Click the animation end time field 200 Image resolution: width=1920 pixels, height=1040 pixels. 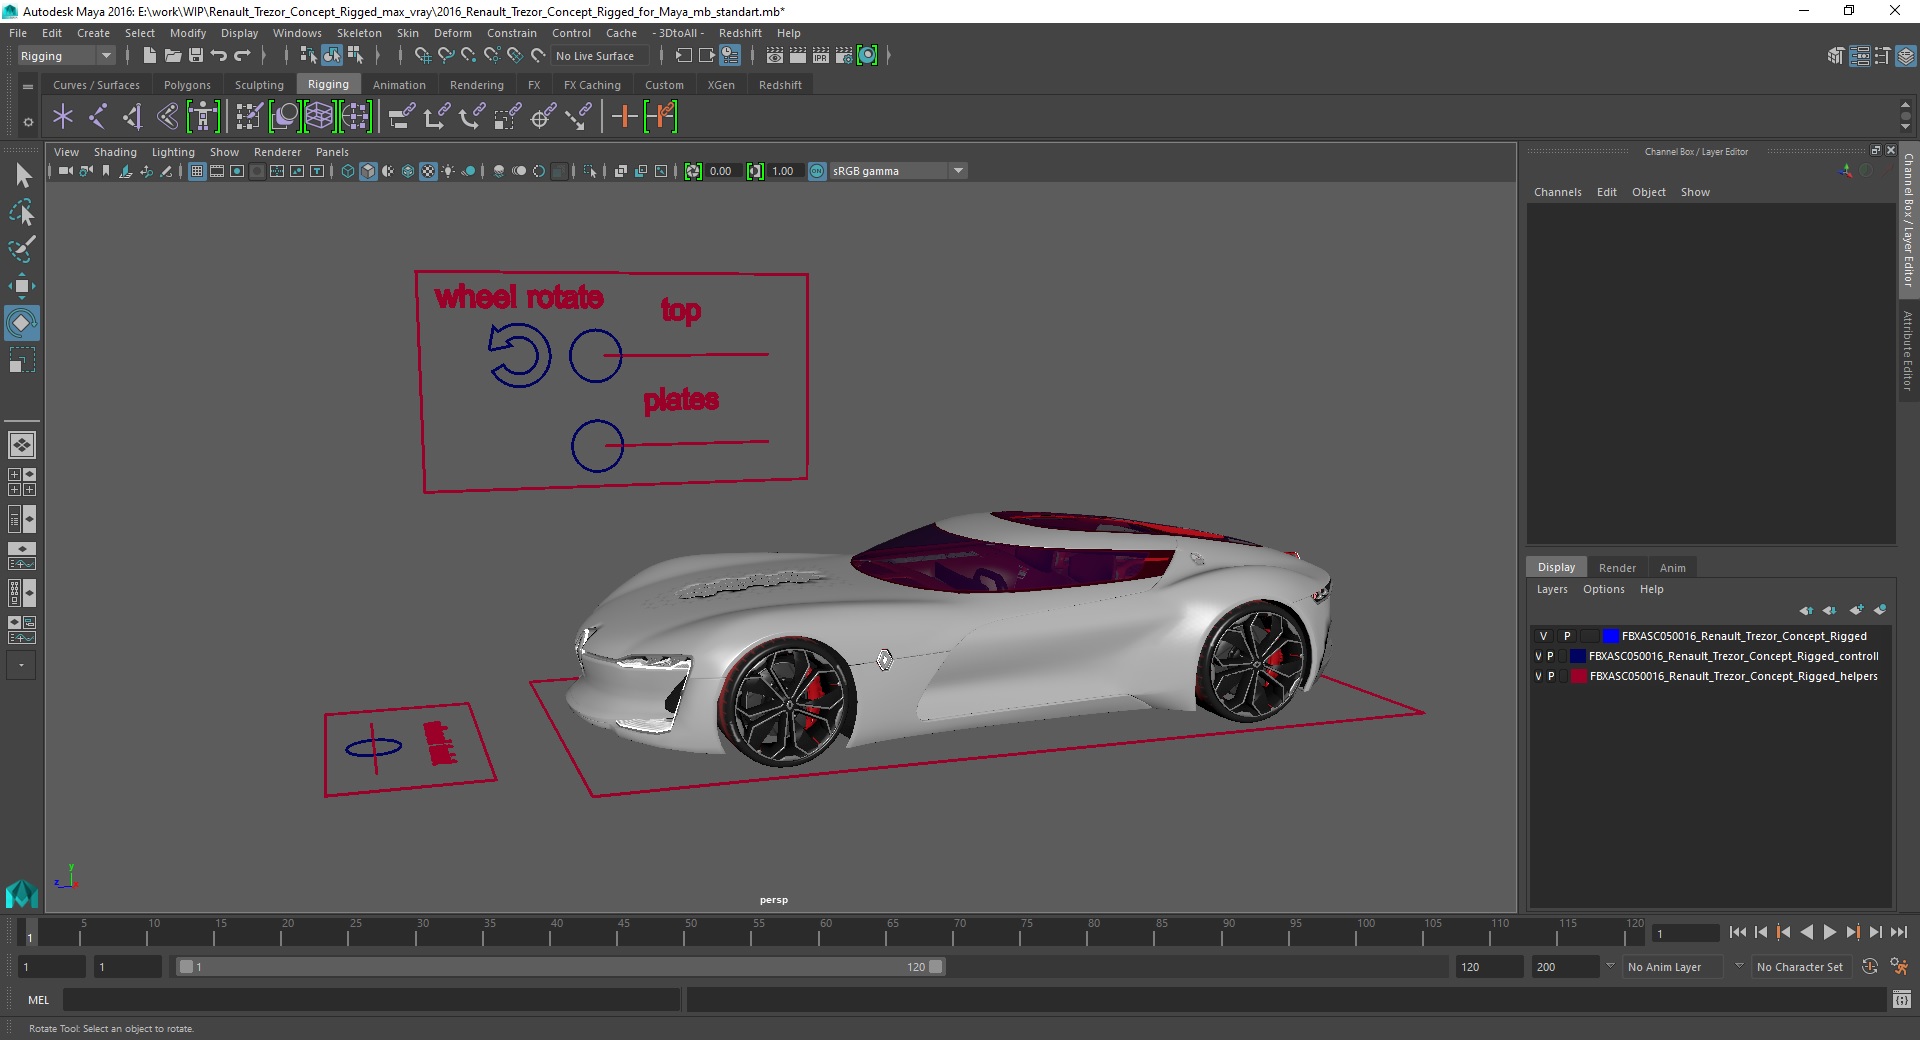click(x=1566, y=967)
